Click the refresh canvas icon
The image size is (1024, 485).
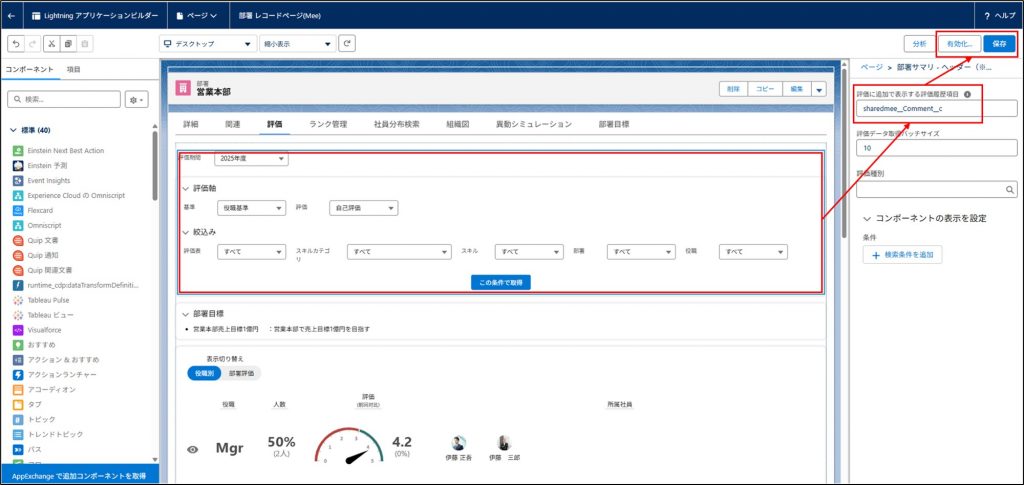(347, 44)
